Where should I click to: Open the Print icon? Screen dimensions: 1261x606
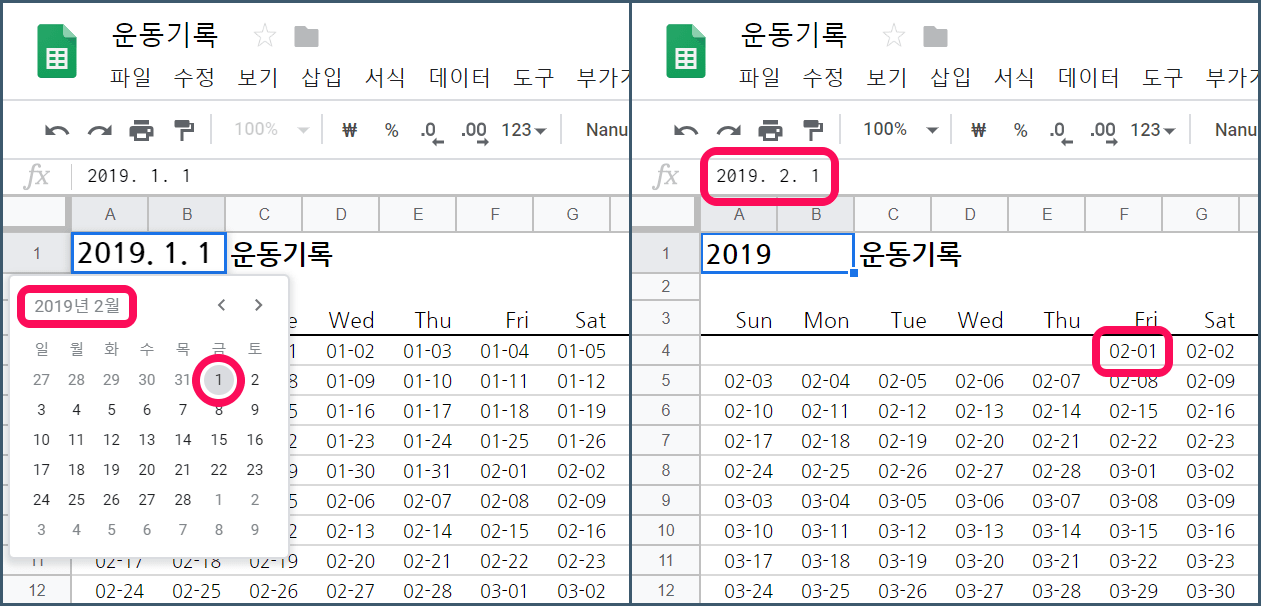click(x=141, y=130)
